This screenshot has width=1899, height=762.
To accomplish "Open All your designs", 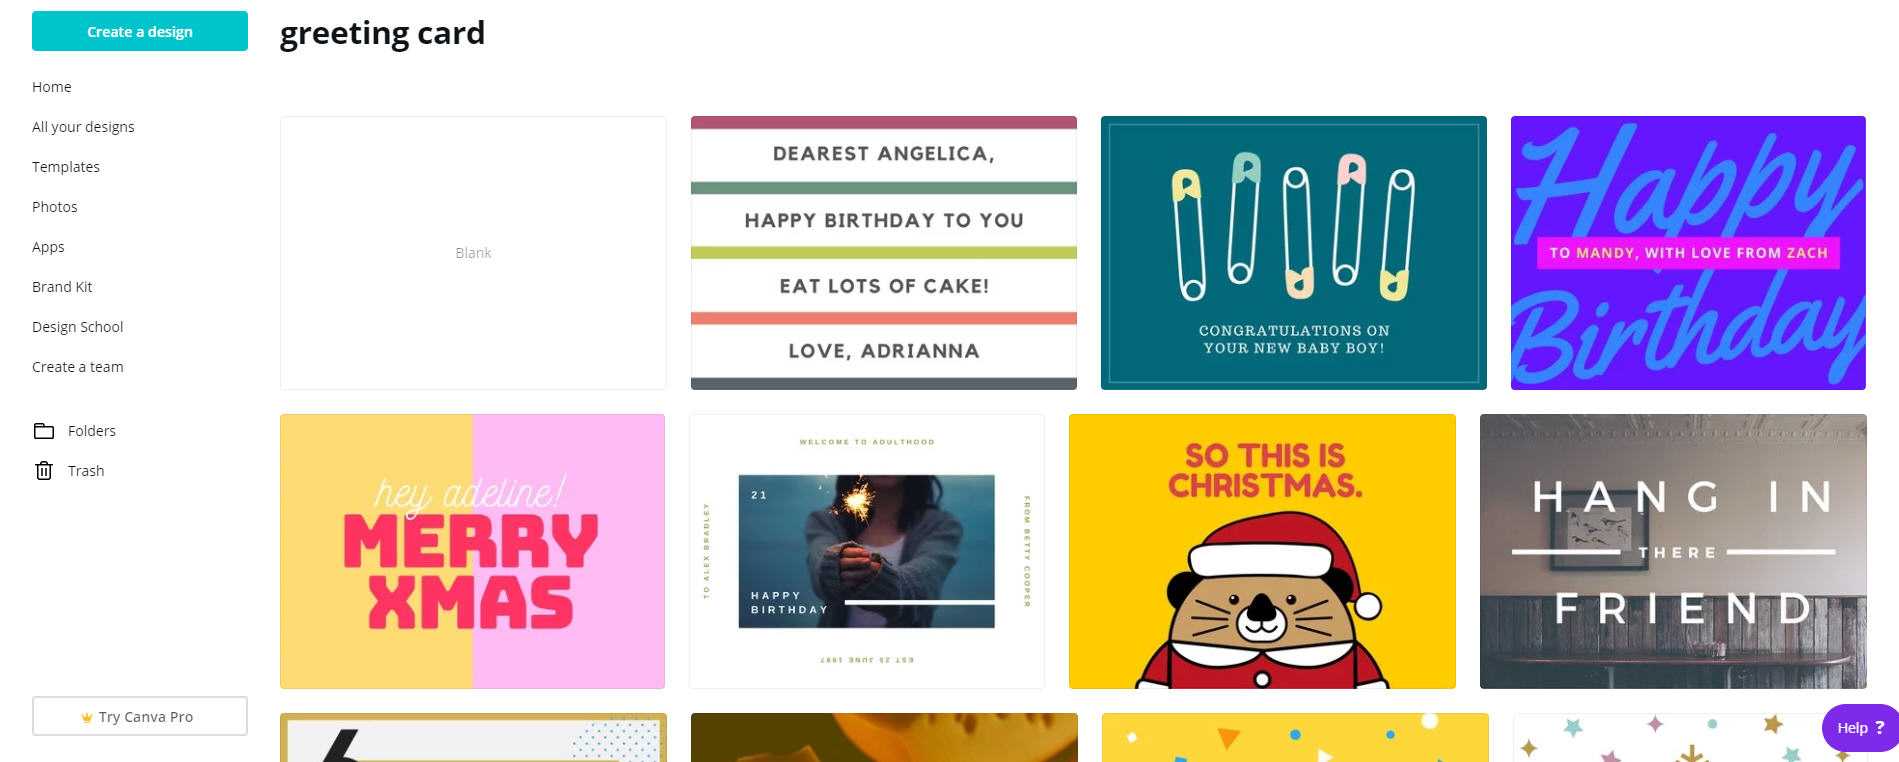I will point(83,127).
